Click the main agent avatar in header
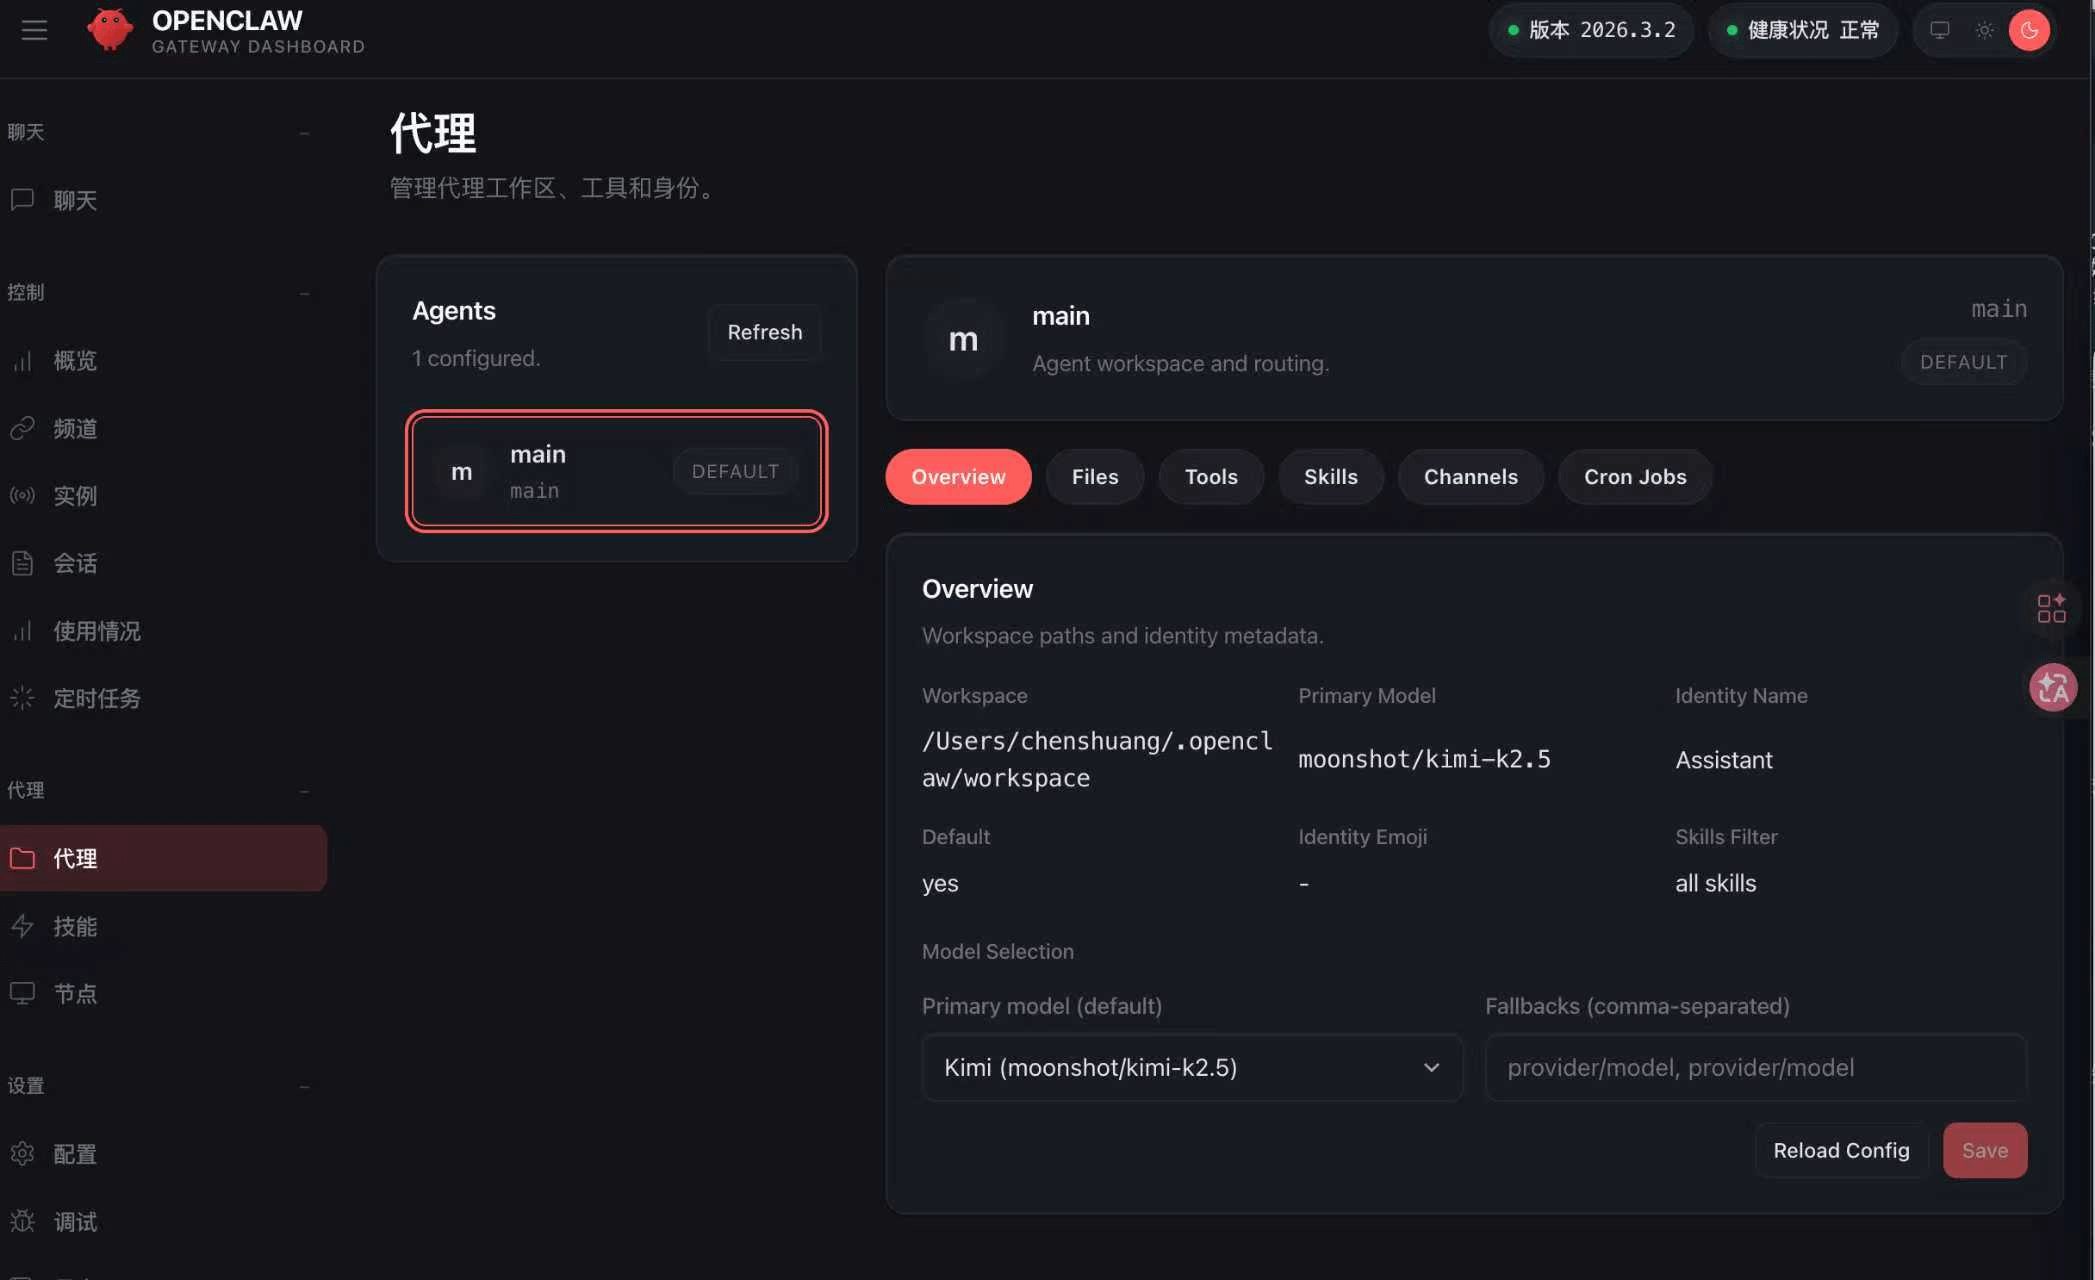 (x=963, y=339)
